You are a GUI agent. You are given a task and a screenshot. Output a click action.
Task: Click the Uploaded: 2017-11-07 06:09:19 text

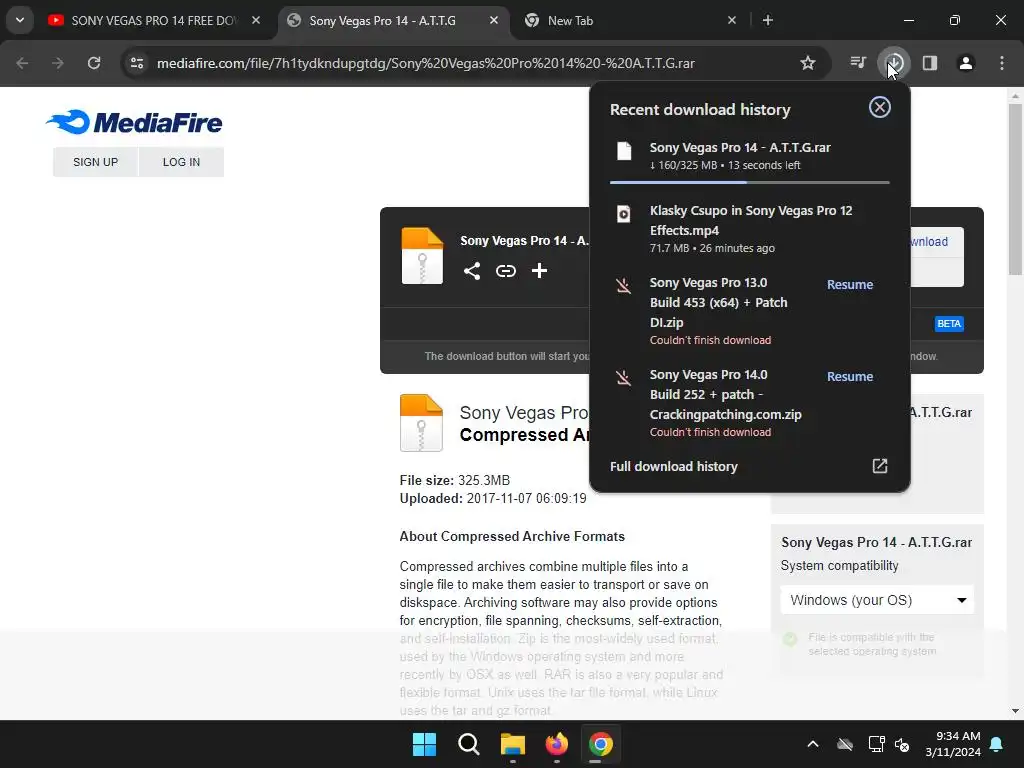point(493,498)
